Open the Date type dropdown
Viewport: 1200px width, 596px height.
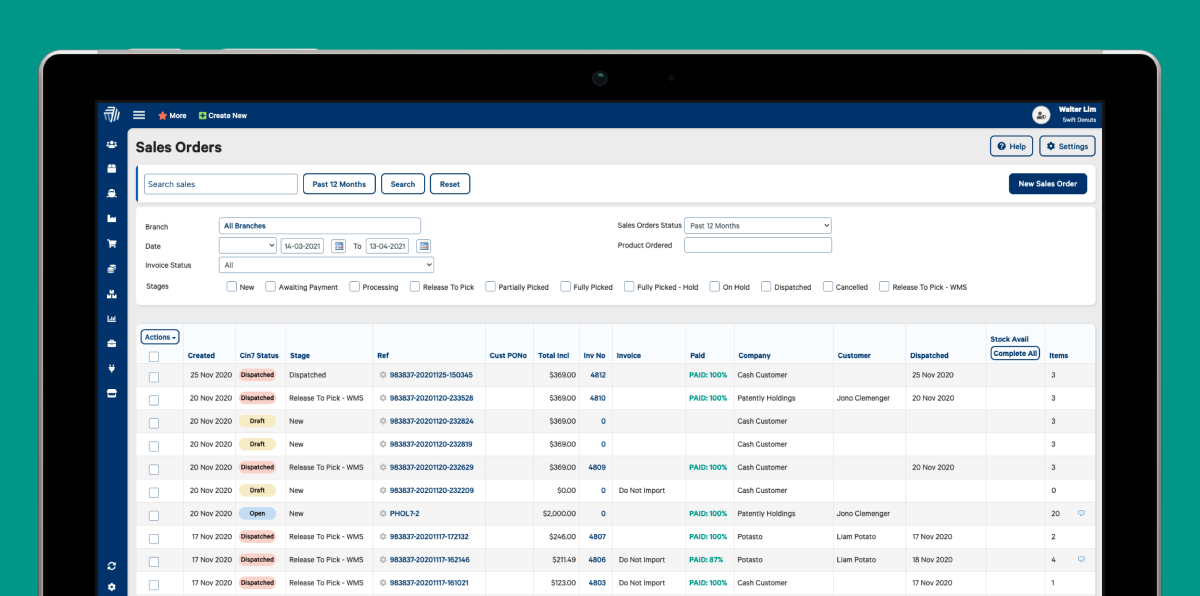pyautogui.click(x=248, y=245)
